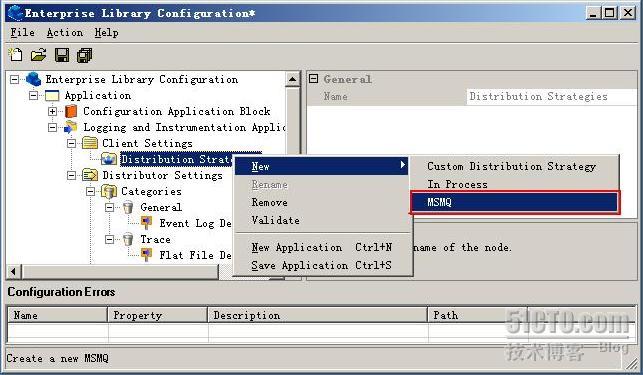Viewport: 643px width, 375px height.
Task: Click the Save Application floppy disk icon
Action: [x=62, y=55]
